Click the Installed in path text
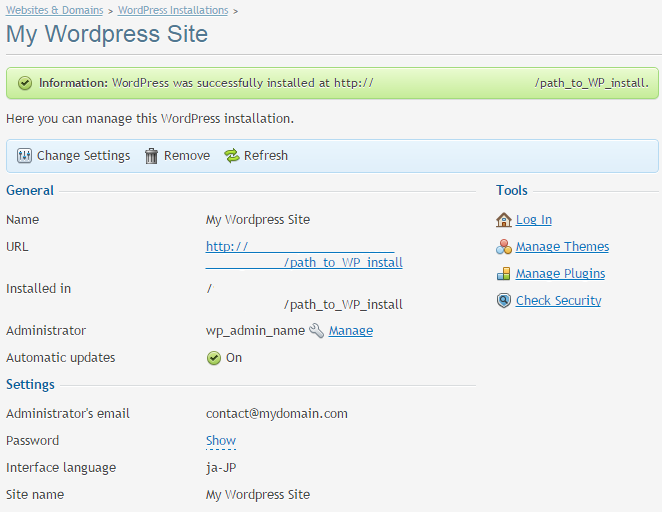Screen dimensions: 662x512 [304, 297]
